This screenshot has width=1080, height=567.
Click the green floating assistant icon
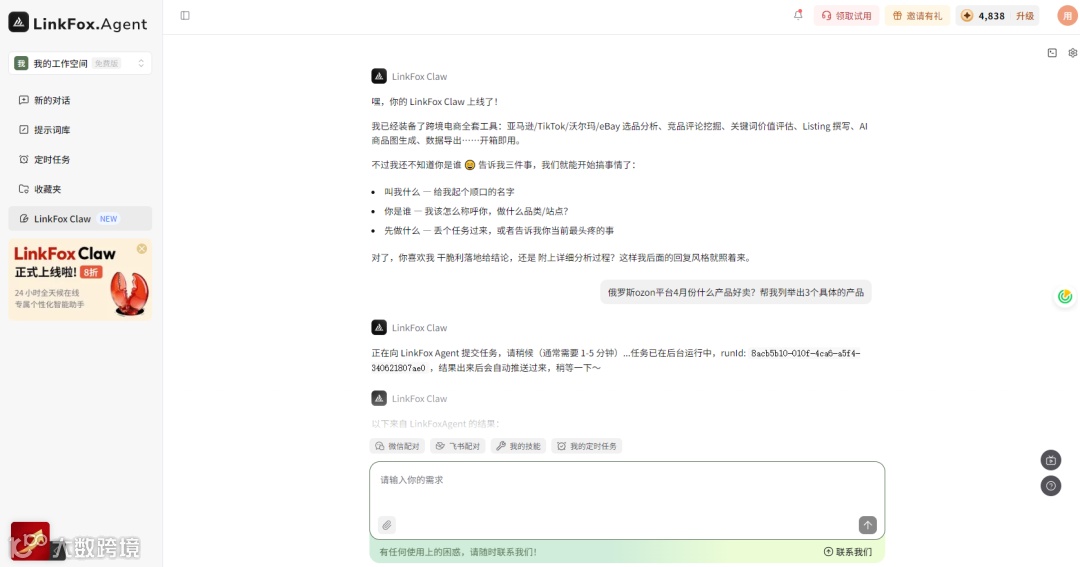pyautogui.click(x=1065, y=296)
